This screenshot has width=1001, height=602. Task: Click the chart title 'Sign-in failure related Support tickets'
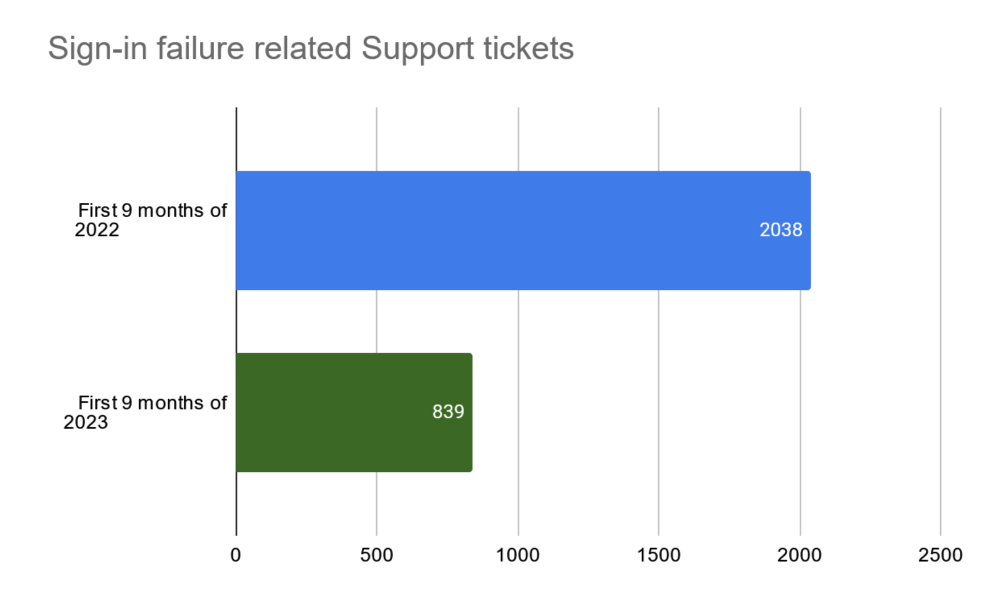click(x=311, y=49)
